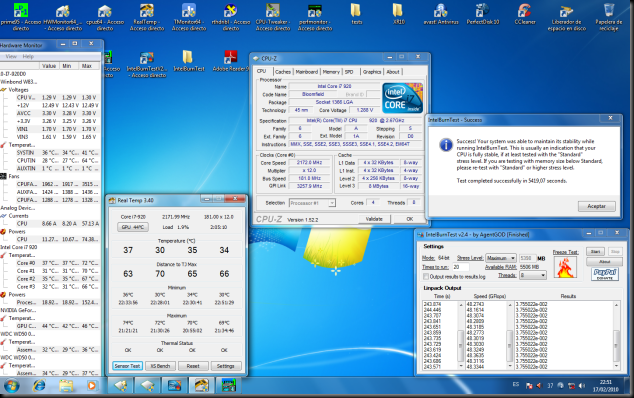Click the volume speaker tray icon
The width and height of the screenshot is (634, 398).
[x=582, y=385]
